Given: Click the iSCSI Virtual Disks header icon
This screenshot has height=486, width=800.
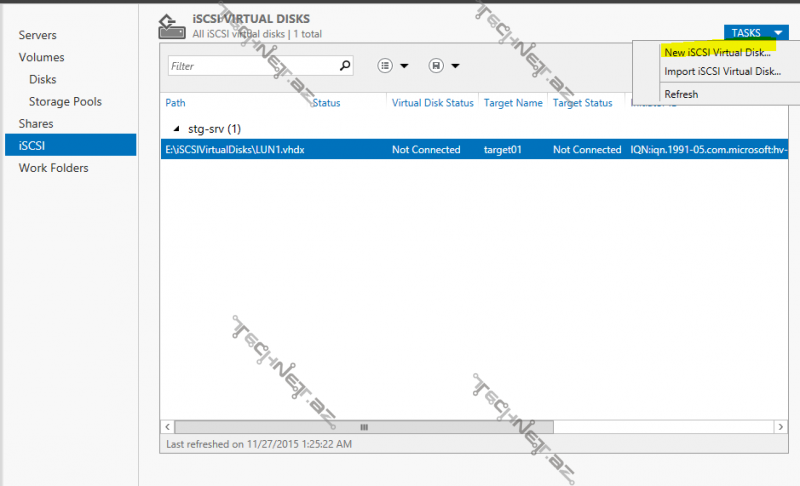Looking at the screenshot, I should pos(171,26).
